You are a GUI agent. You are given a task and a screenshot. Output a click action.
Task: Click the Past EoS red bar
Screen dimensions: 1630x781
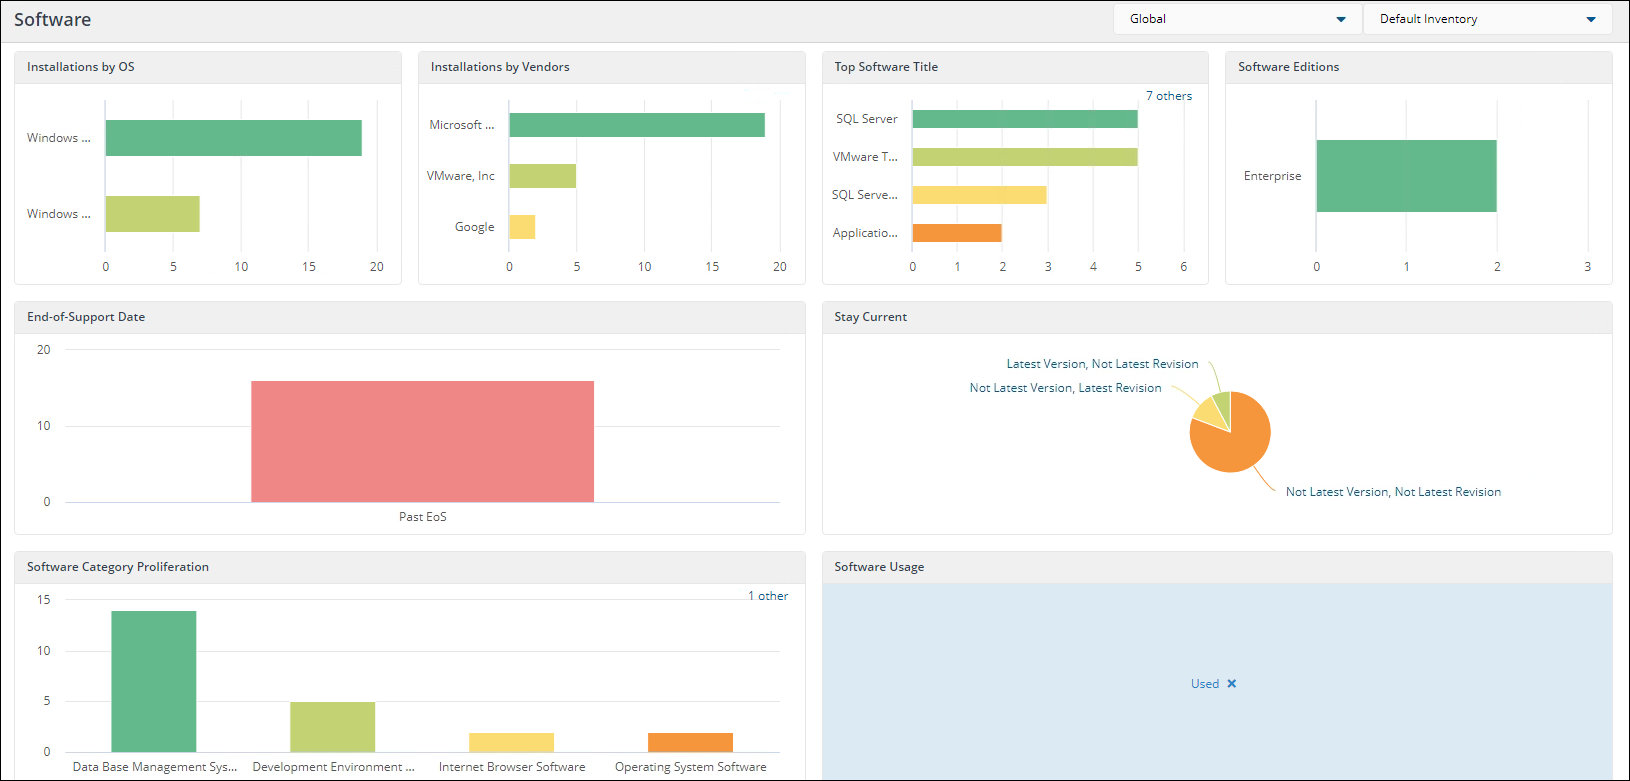422,441
